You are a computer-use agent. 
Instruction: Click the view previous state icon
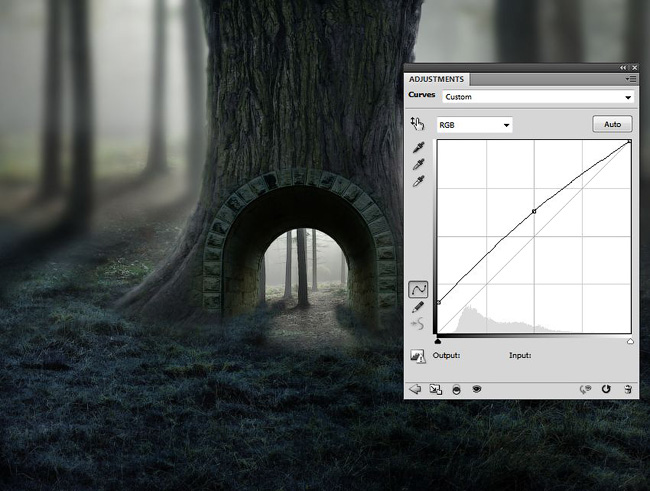point(585,389)
